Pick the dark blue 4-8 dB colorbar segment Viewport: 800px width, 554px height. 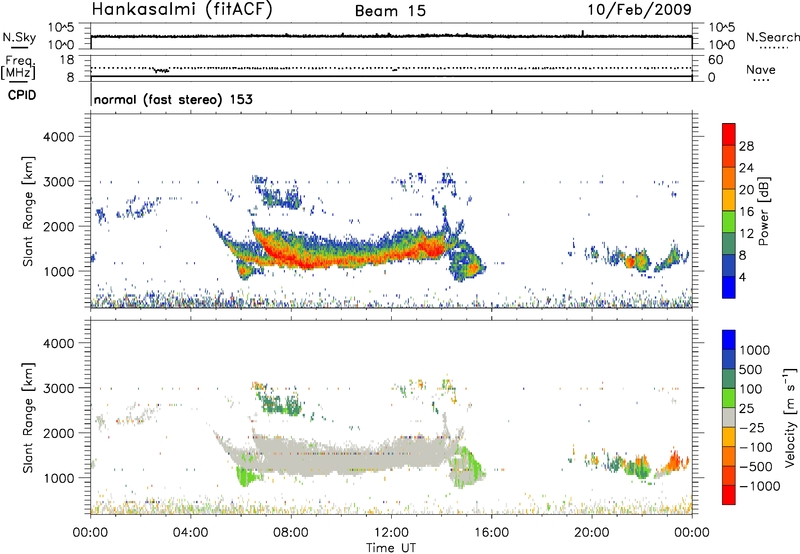click(x=729, y=266)
